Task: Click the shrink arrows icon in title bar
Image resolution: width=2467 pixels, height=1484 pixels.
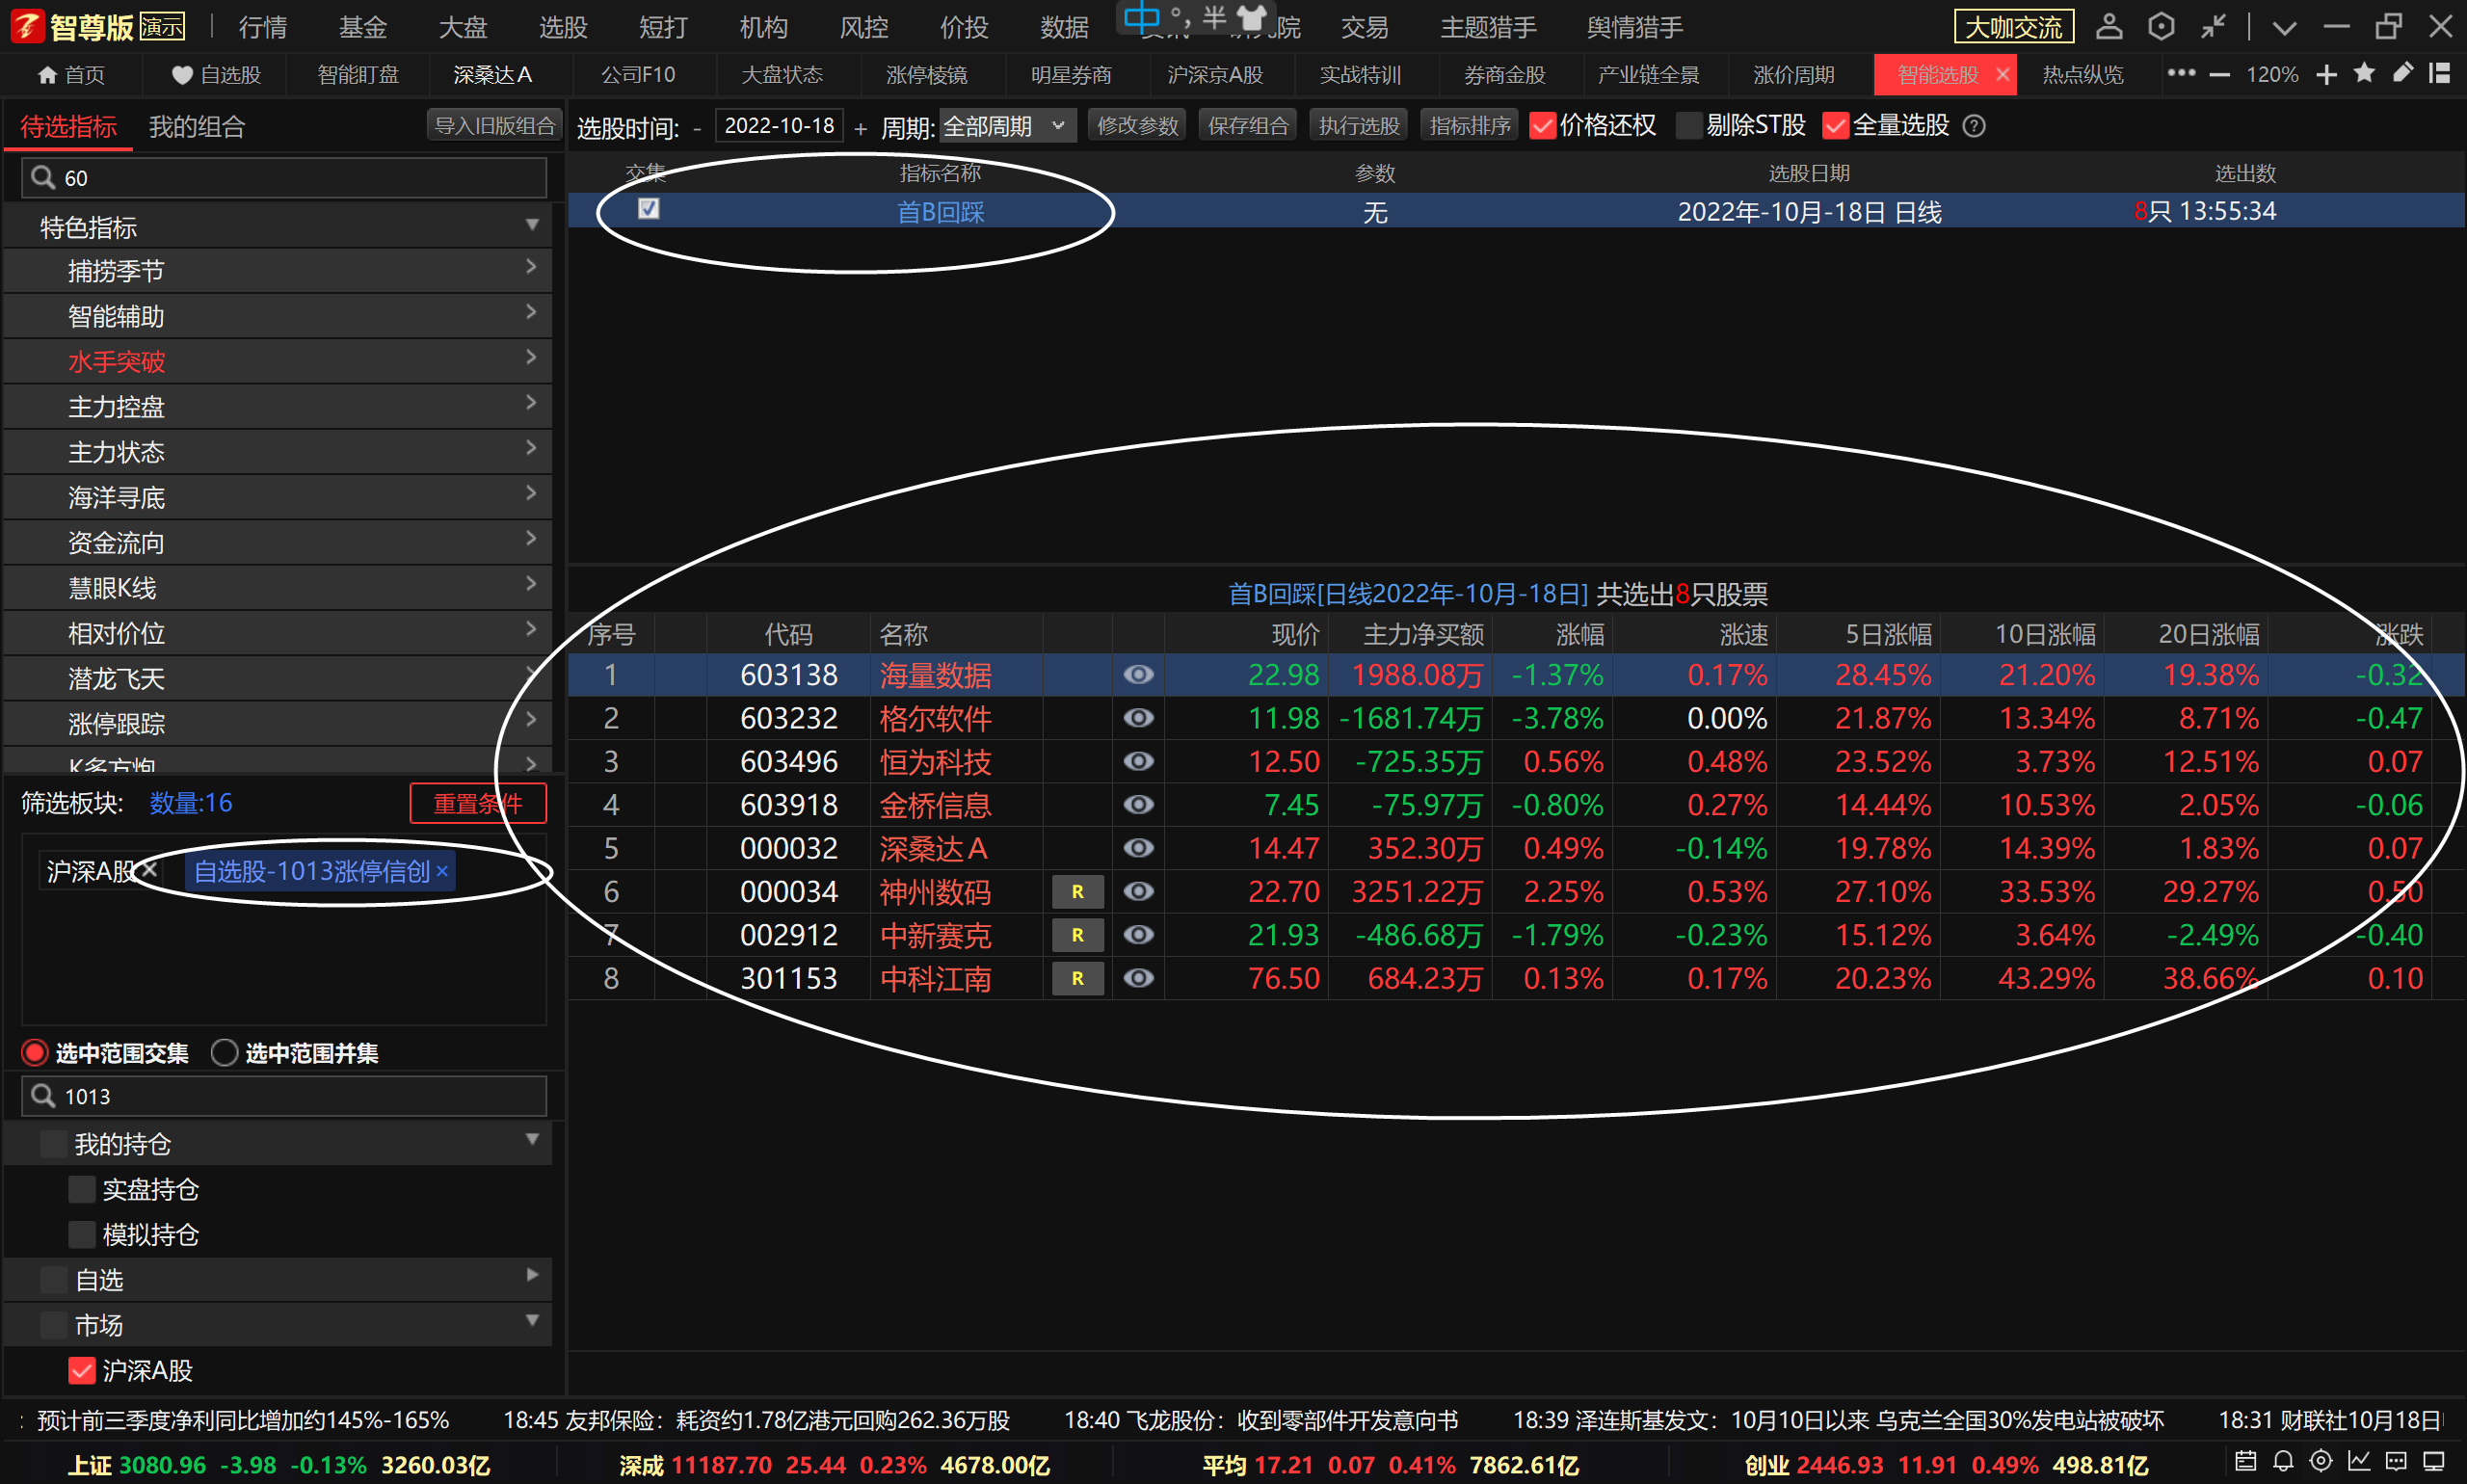Action: [2213, 26]
